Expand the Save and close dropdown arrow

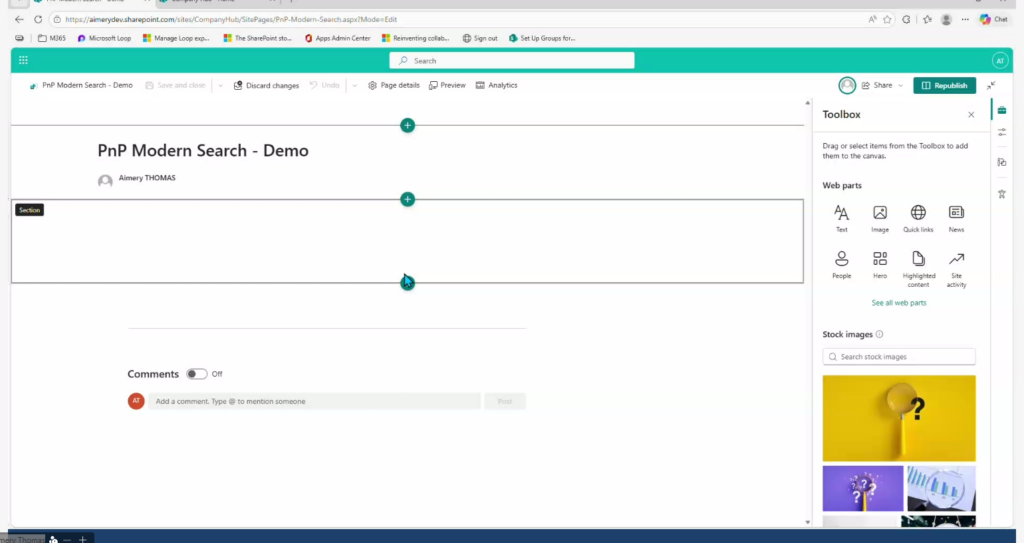220,86
